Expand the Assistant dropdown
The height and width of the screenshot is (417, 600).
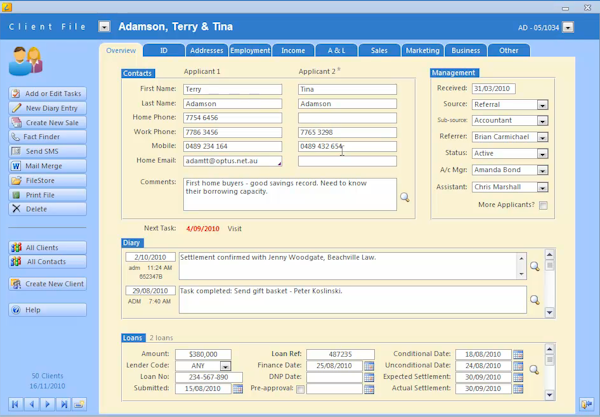pos(542,187)
